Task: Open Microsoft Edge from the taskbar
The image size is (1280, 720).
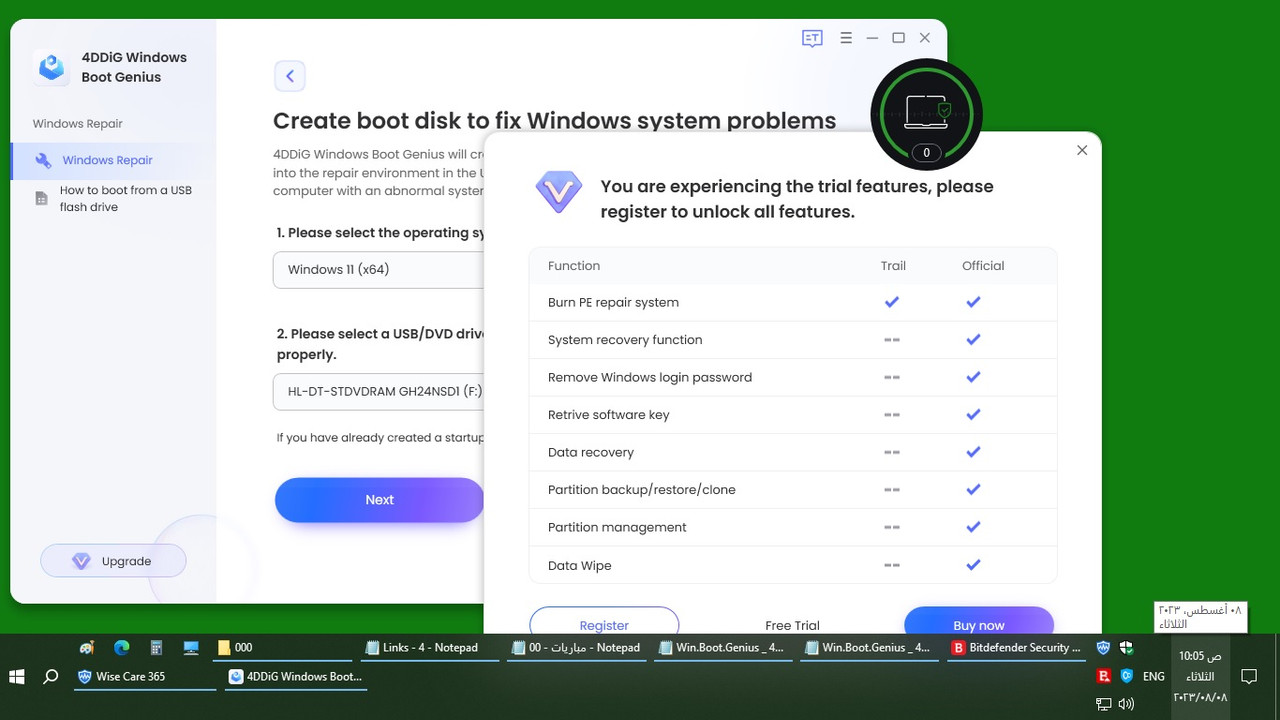Action: pos(122,648)
